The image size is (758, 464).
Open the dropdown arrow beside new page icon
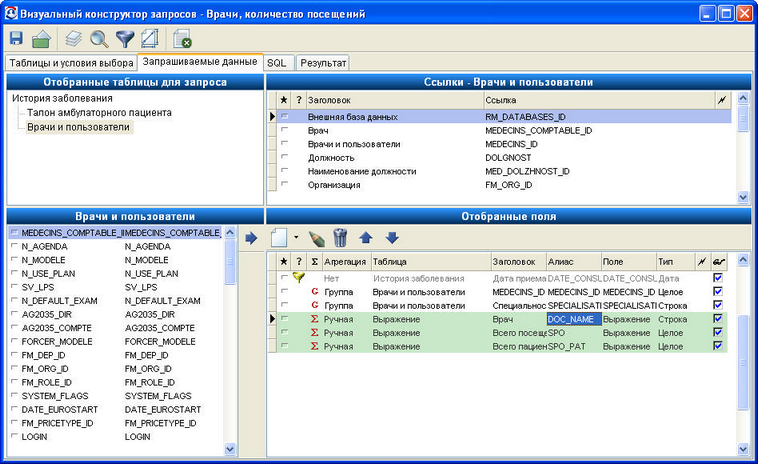click(296, 237)
